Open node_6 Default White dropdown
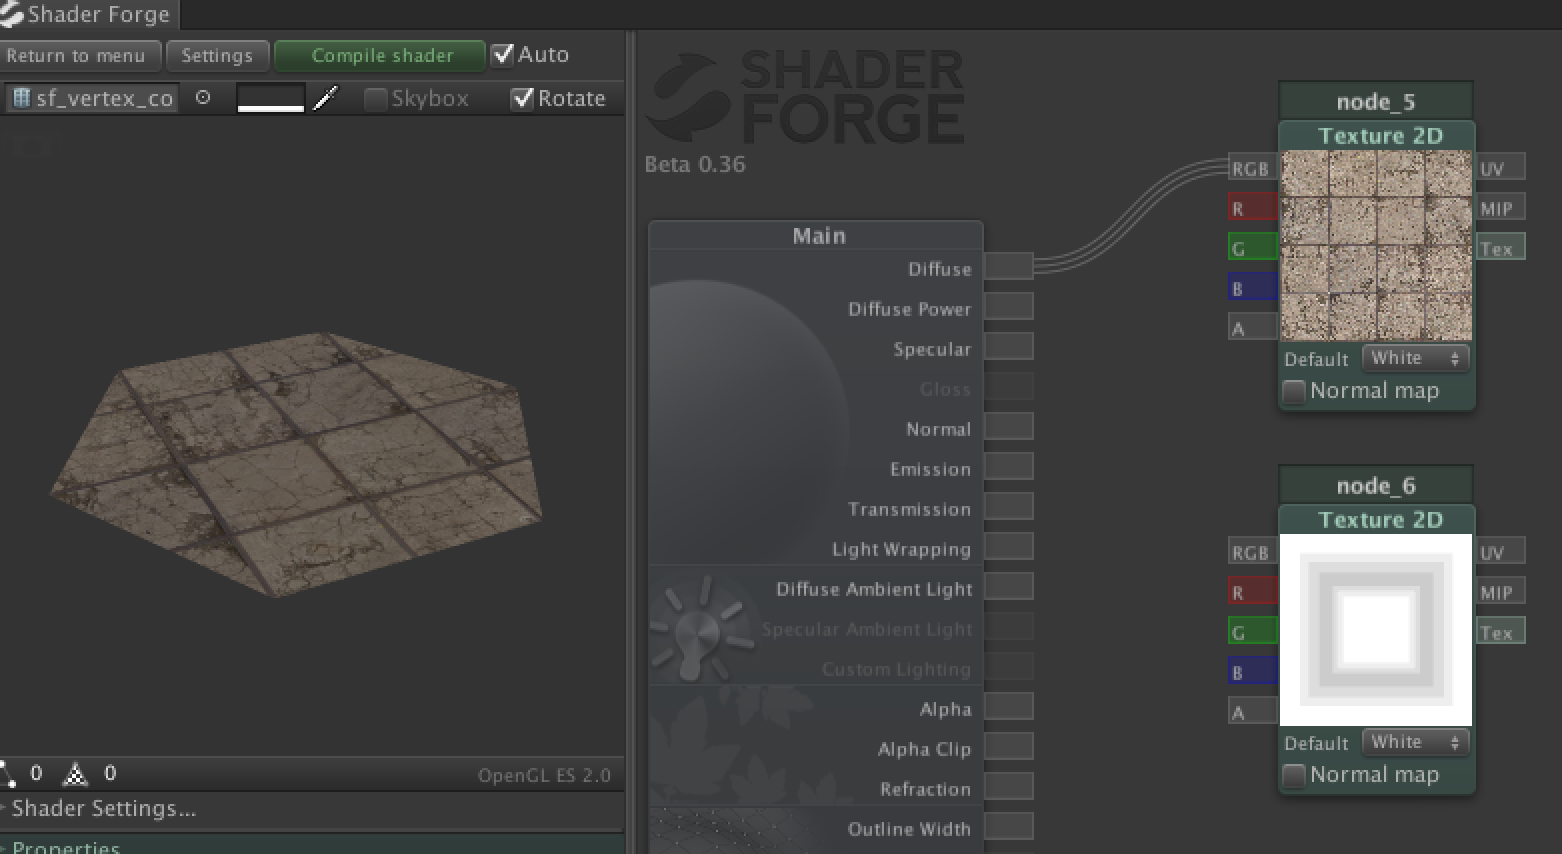The image size is (1562, 854). click(1415, 742)
